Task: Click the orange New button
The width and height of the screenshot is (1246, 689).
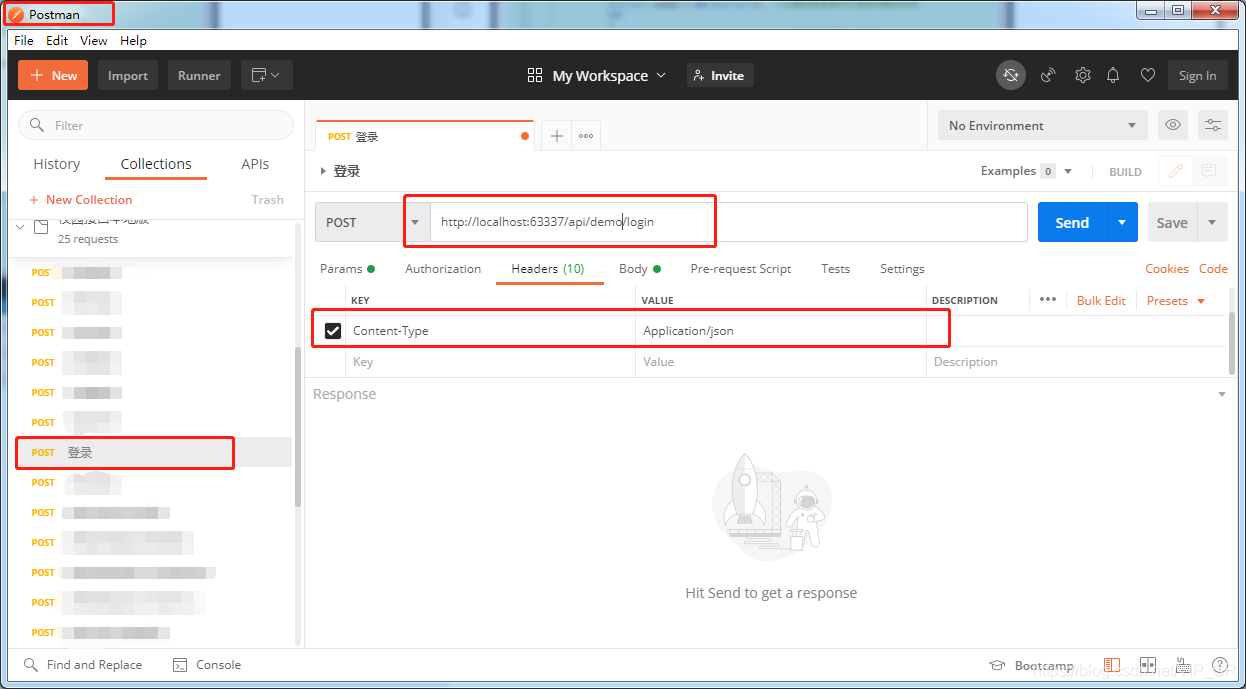Action: point(53,75)
